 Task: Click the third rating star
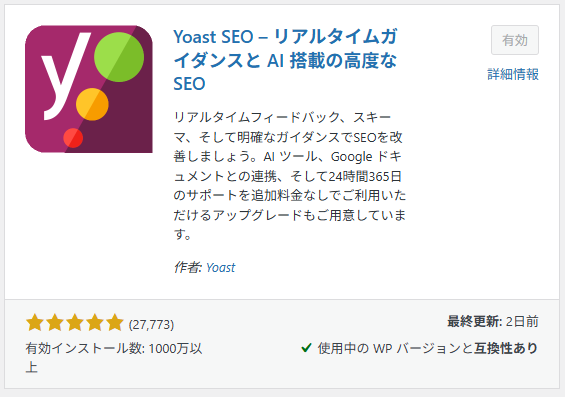tap(75, 322)
